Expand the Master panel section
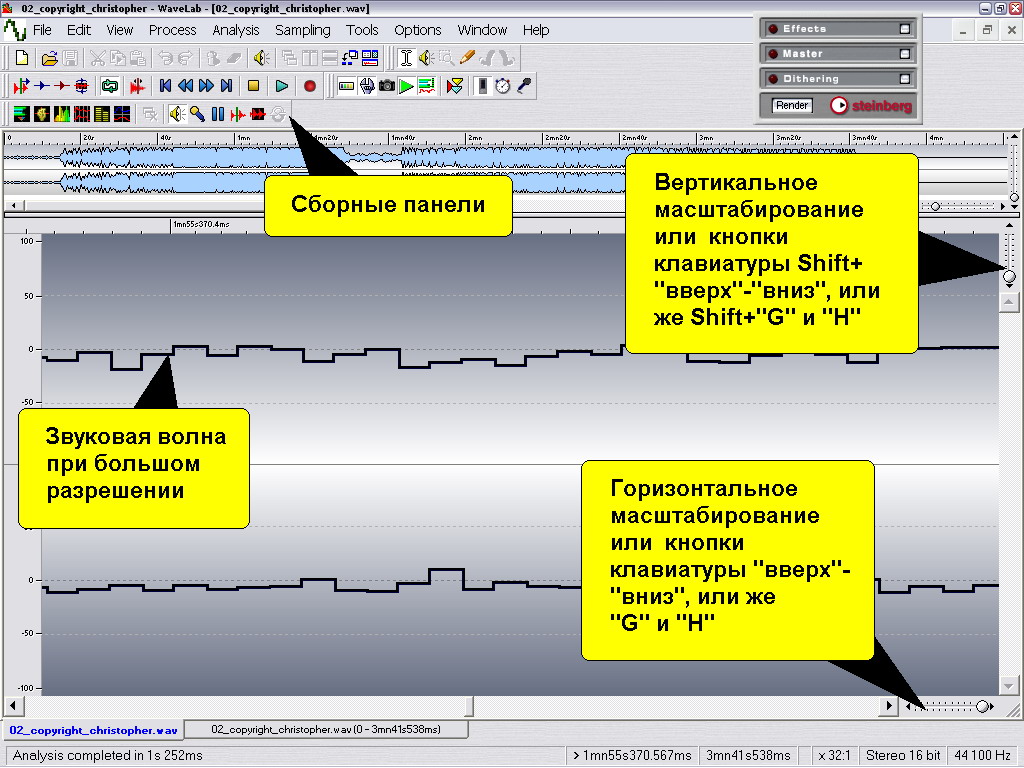Image resolution: width=1024 pixels, height=768 pixels. pyautogui.click(x=904, y=54)
